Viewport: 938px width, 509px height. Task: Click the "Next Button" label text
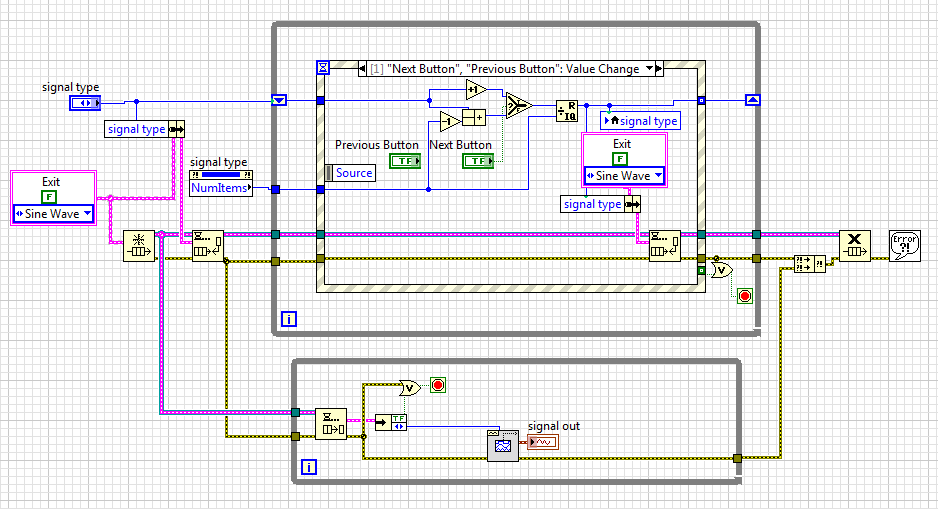click(460, 145)
